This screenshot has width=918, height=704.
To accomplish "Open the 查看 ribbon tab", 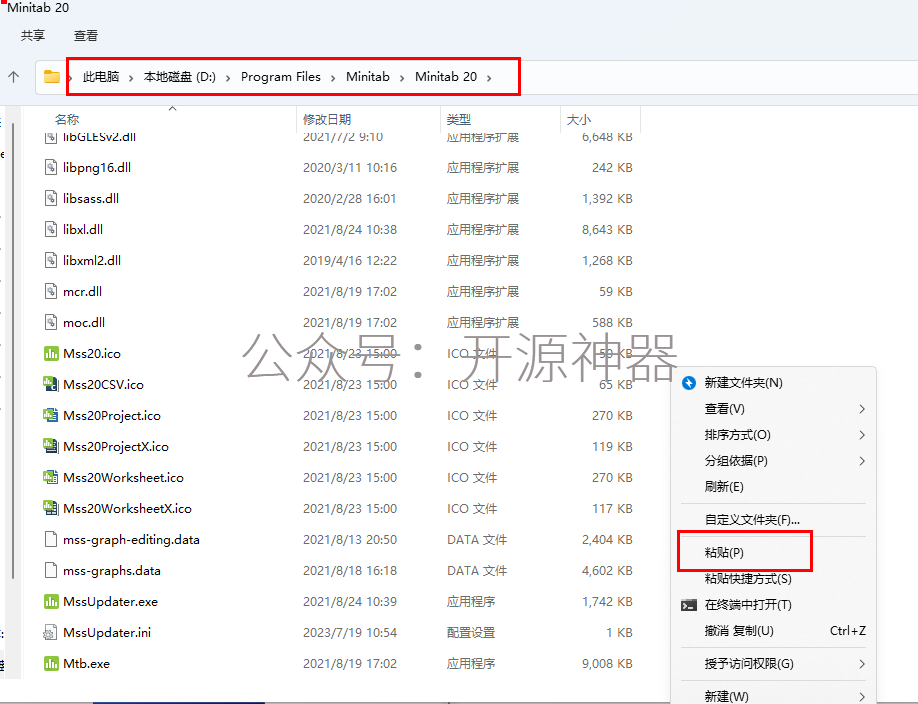I will [85, 36].
